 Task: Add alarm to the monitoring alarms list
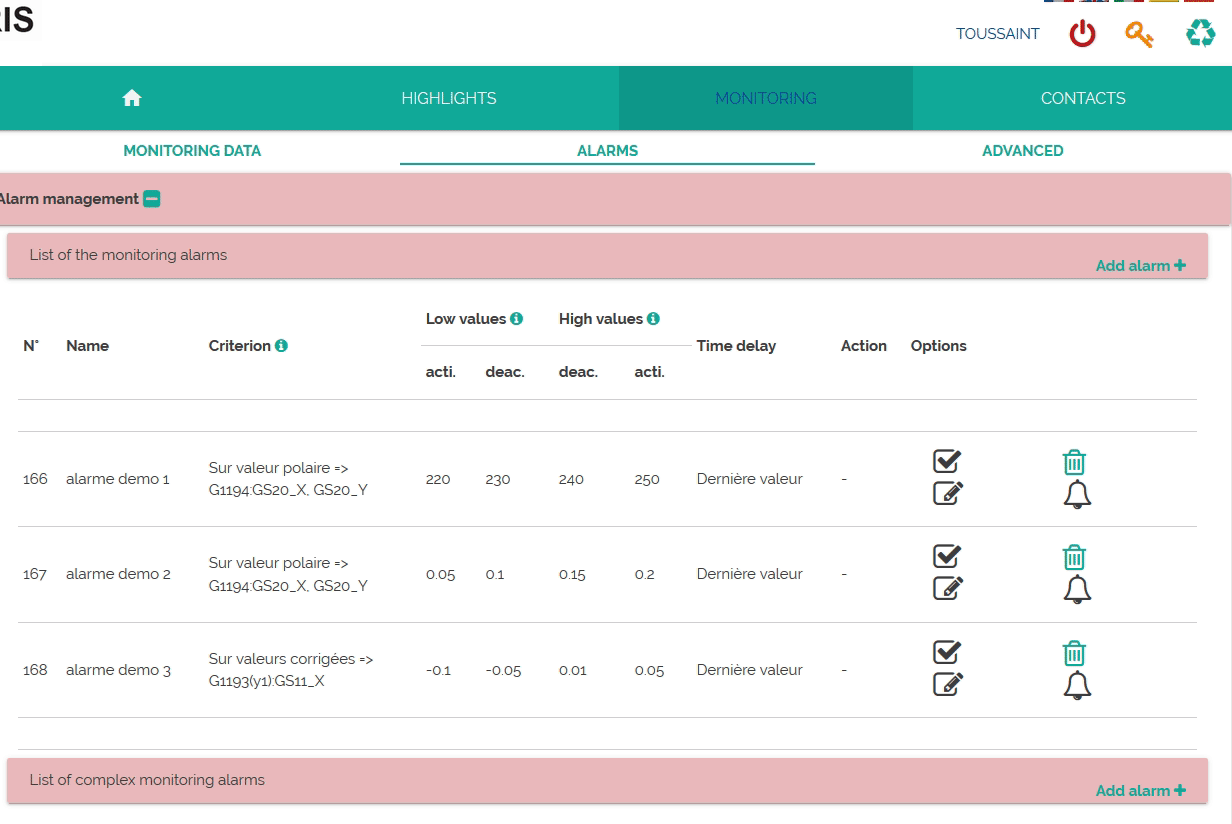point(1140,266)
